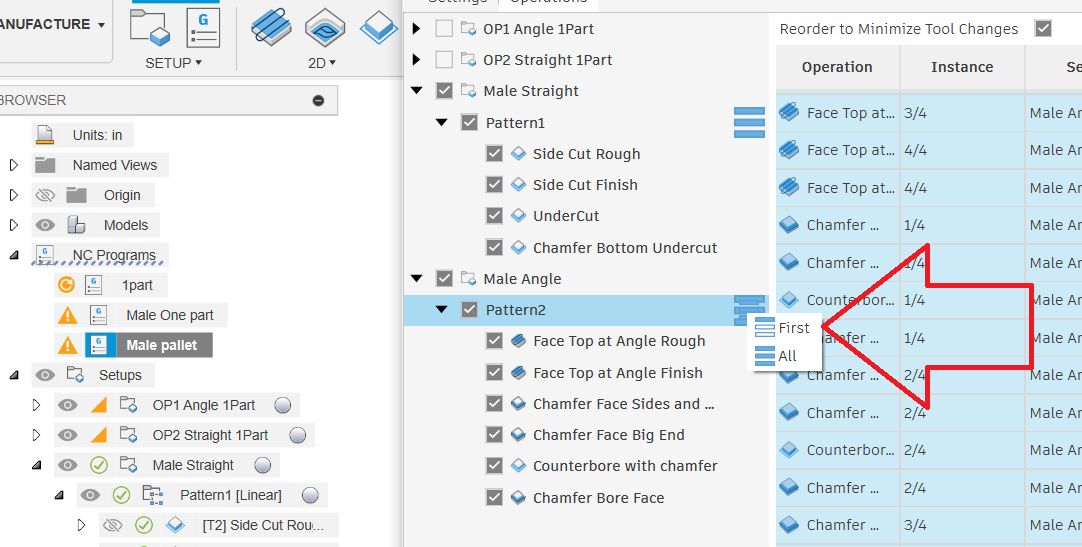The width and height of the screenshot is (1082, 547).
Task: Uncheck the Pattern1 checkbox
Action: click(x=469, y=123)
